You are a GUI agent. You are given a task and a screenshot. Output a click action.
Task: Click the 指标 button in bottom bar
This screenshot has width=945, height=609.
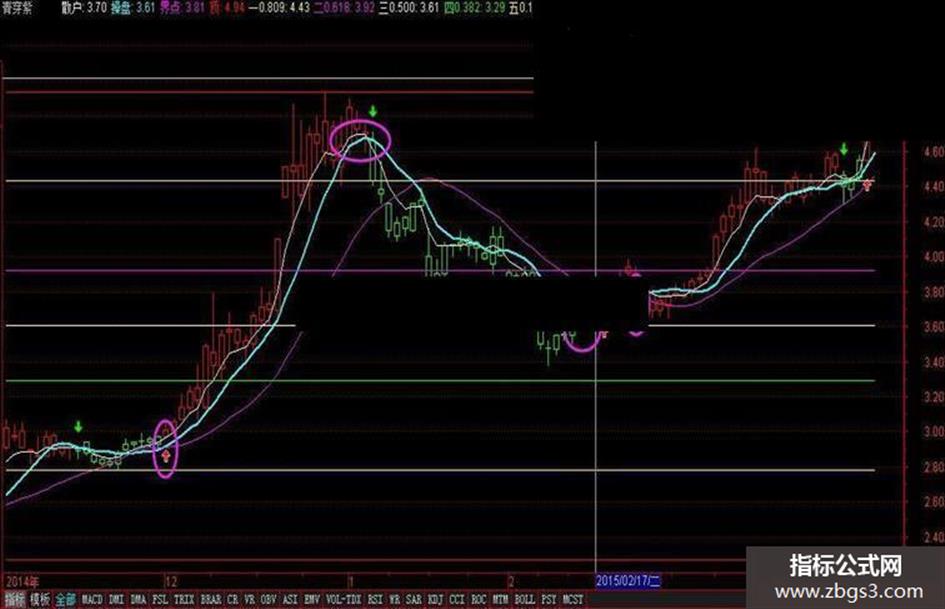pyautogui.click(x=14, y=600)
